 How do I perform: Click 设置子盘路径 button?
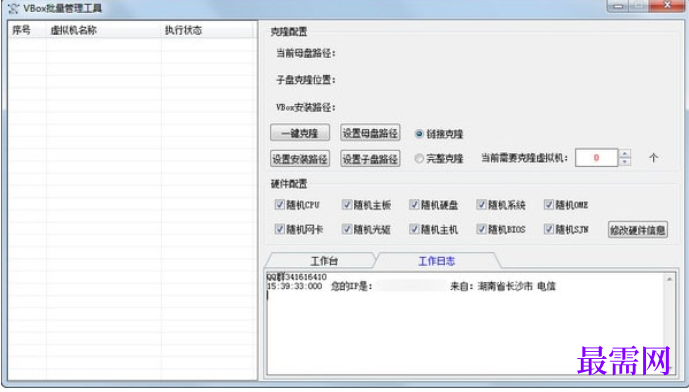(370, 159)
